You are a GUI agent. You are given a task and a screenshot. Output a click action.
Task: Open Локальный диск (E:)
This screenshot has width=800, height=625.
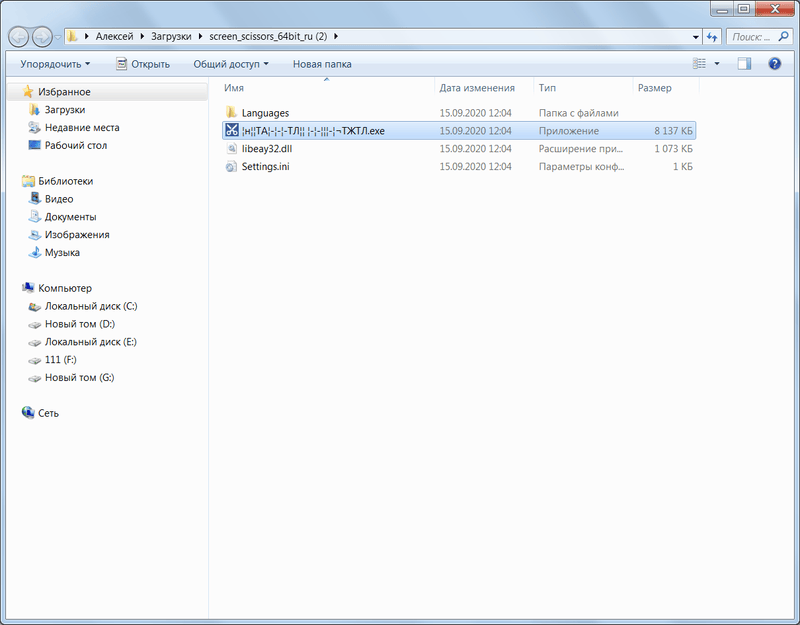pos(91,342)
